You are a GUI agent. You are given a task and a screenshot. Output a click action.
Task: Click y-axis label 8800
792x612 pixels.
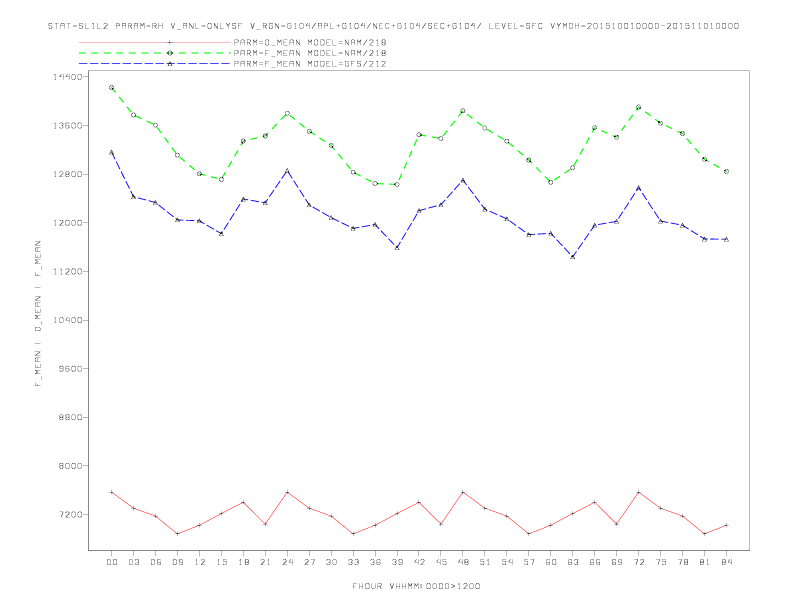point(70,418)
